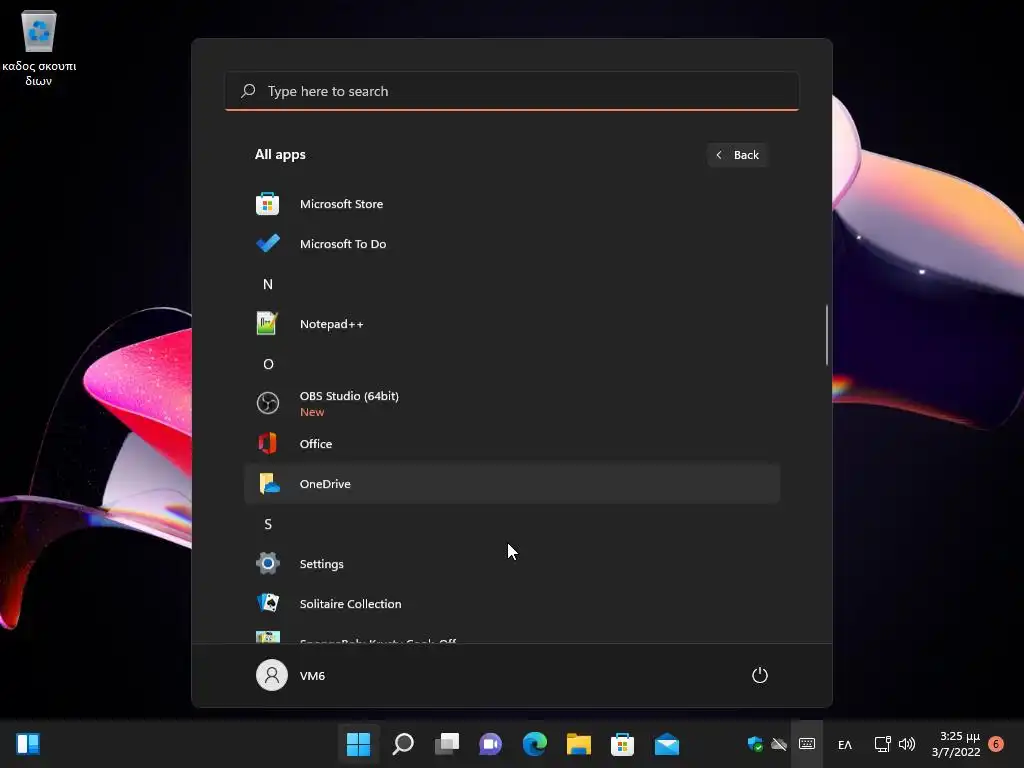Open the Mail app on taskbar
This screenshot has width=1024, height=768.
(667, 744)
